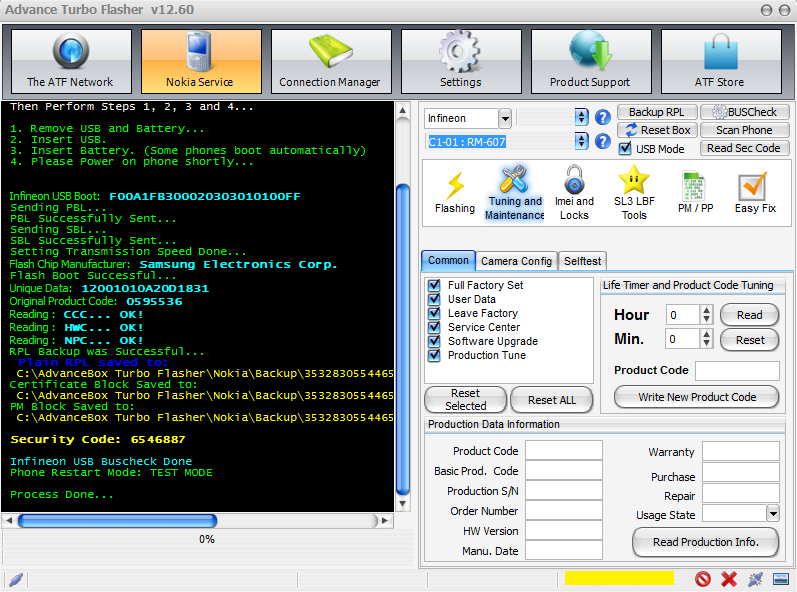Open Imei and Locks padlock tool
Viewport: 797px width, 592px height.
coord(574,193)
